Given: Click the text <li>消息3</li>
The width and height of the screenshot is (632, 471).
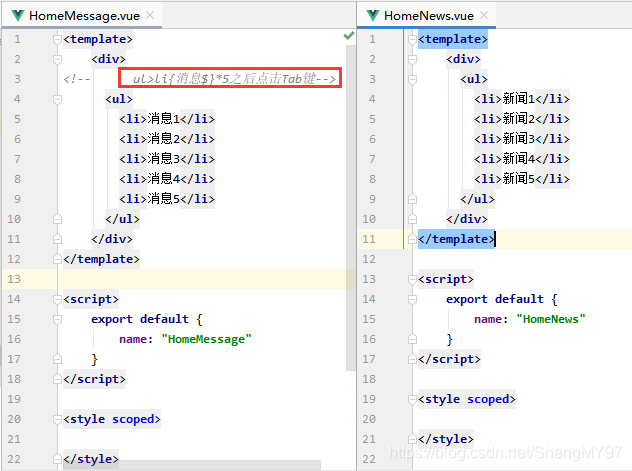Looking at the screenshot, I should pos(167,159).
